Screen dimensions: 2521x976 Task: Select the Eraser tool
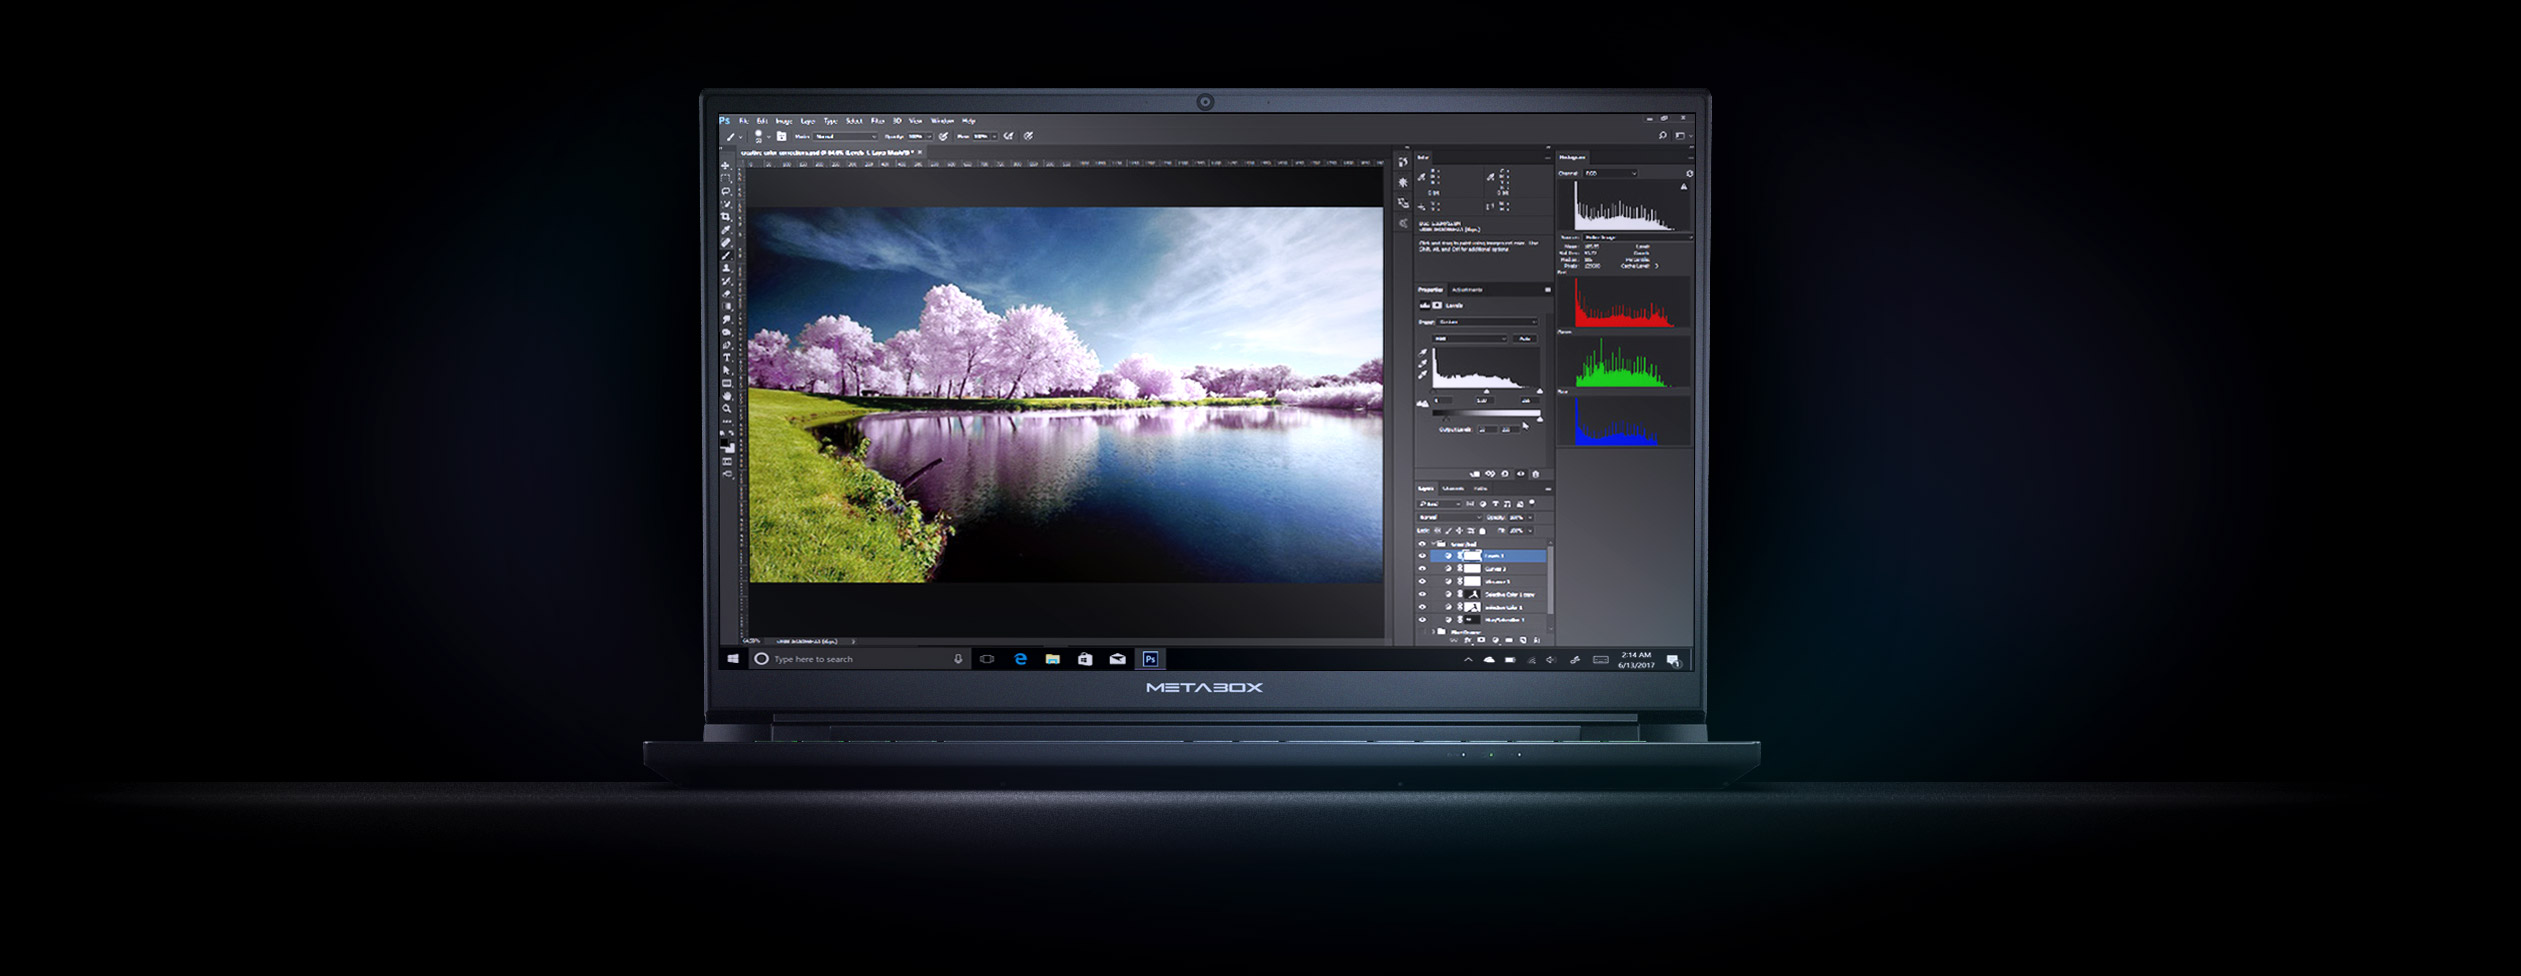coord(726,295)
